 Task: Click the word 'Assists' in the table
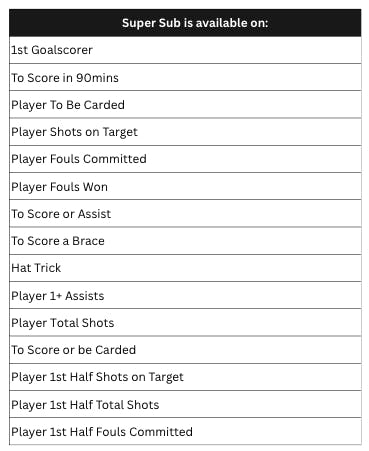pos(84,296)
